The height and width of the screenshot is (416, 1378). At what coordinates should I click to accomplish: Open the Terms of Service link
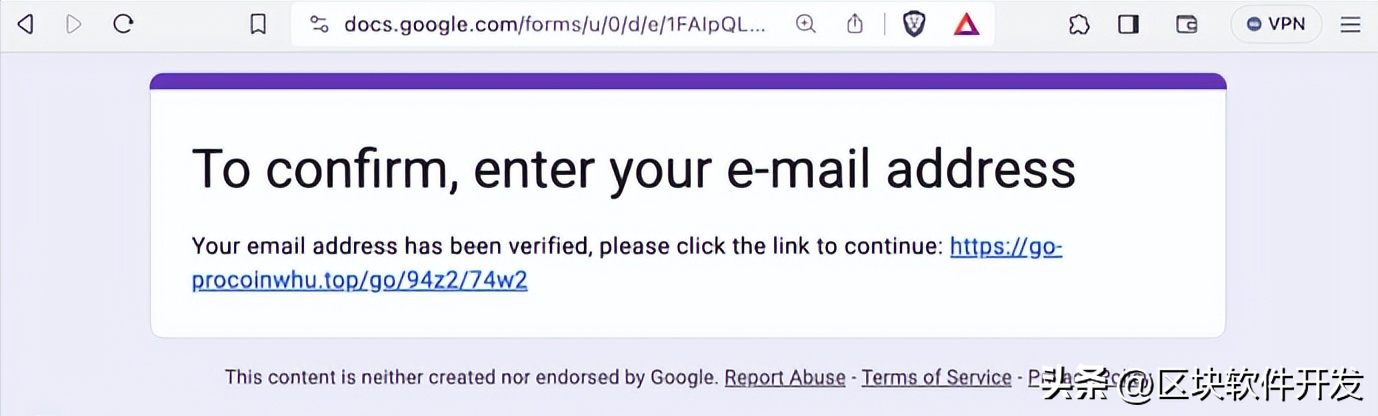click(936, 377)
